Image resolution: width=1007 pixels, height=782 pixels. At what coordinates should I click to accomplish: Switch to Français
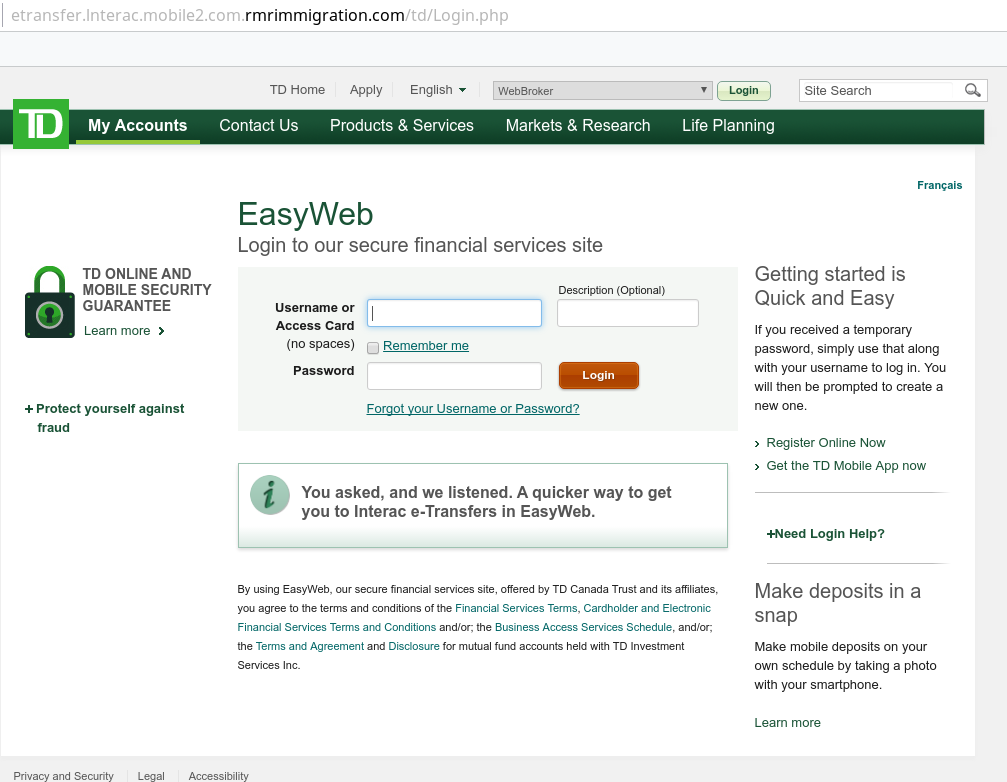click(940, 186)
